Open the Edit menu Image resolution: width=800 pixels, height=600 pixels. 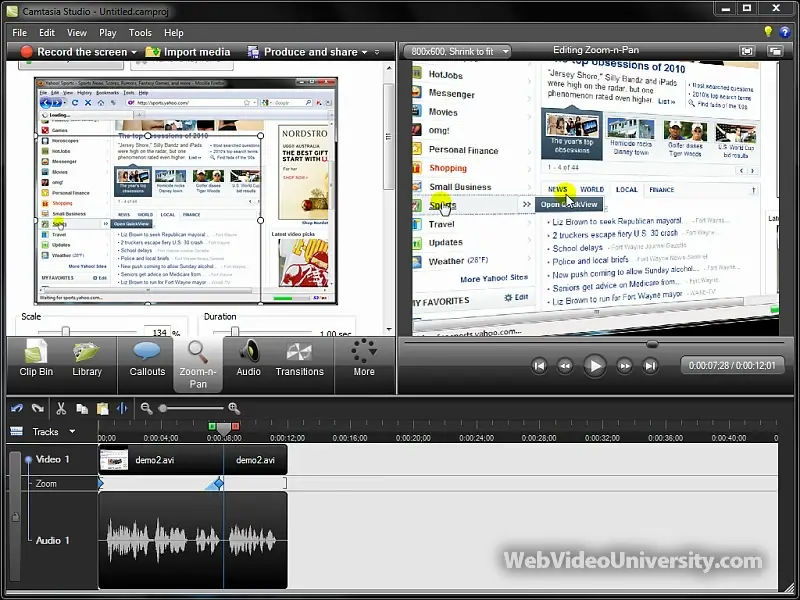(x=47, y=33)
